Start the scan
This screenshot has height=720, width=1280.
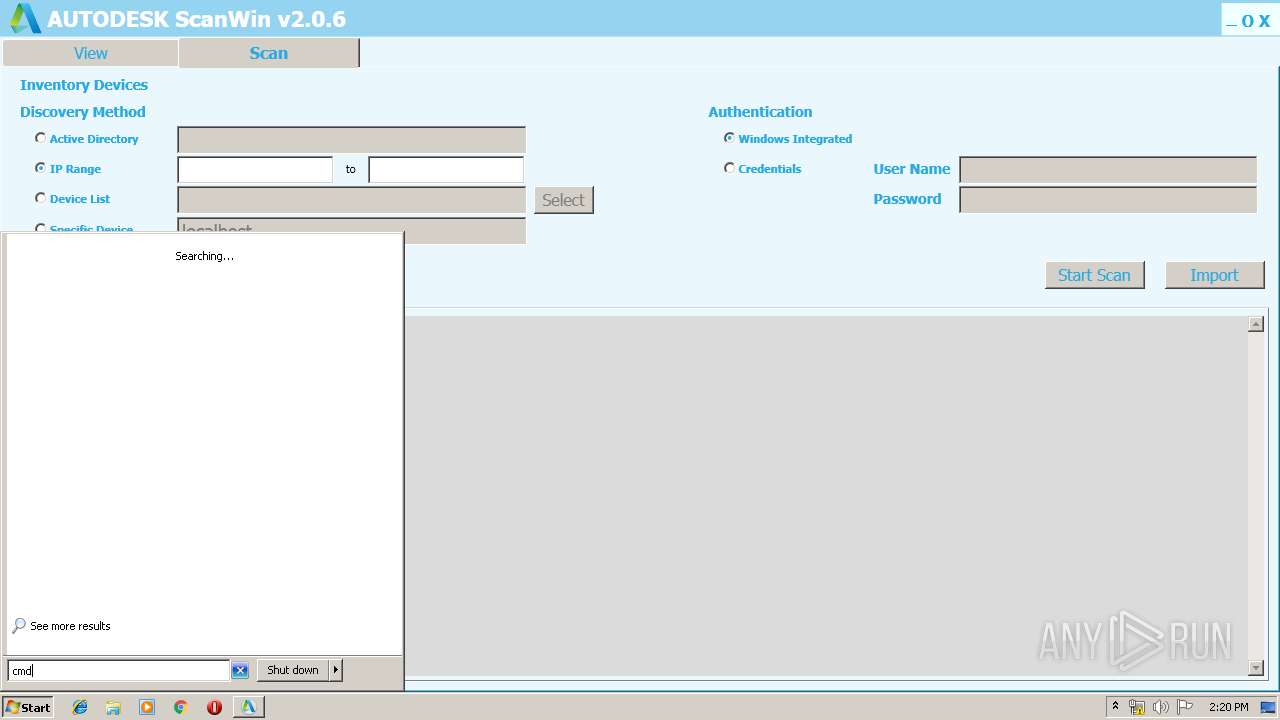point(1095,275)
